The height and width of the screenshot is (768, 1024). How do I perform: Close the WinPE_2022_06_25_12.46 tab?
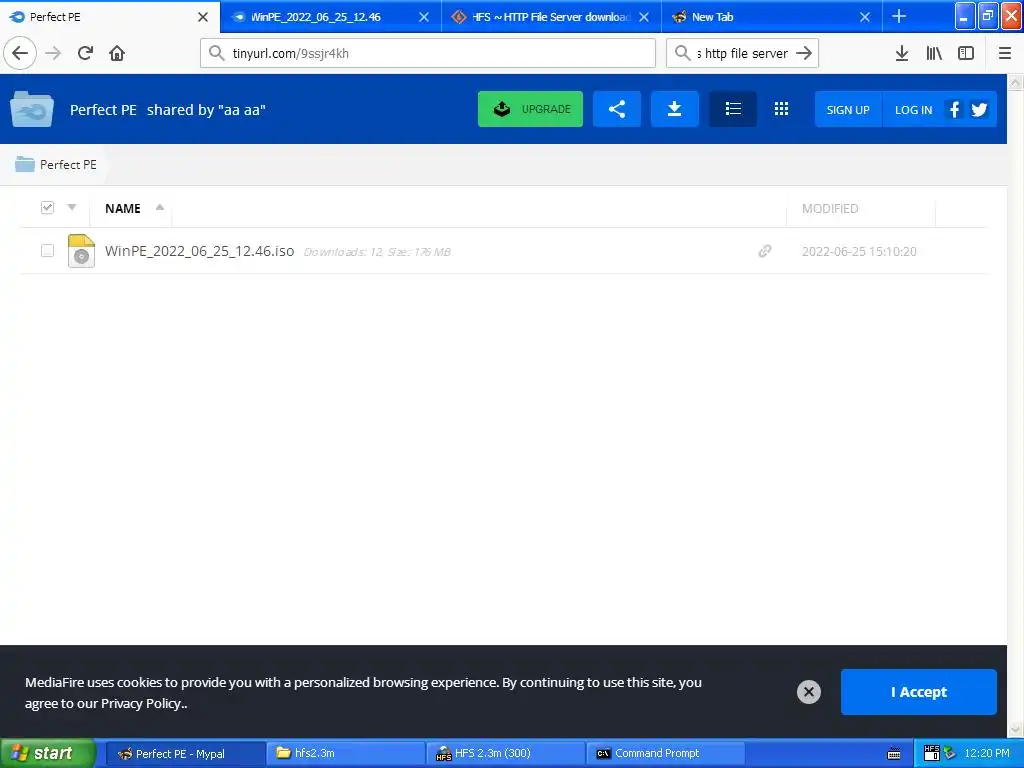424,17
